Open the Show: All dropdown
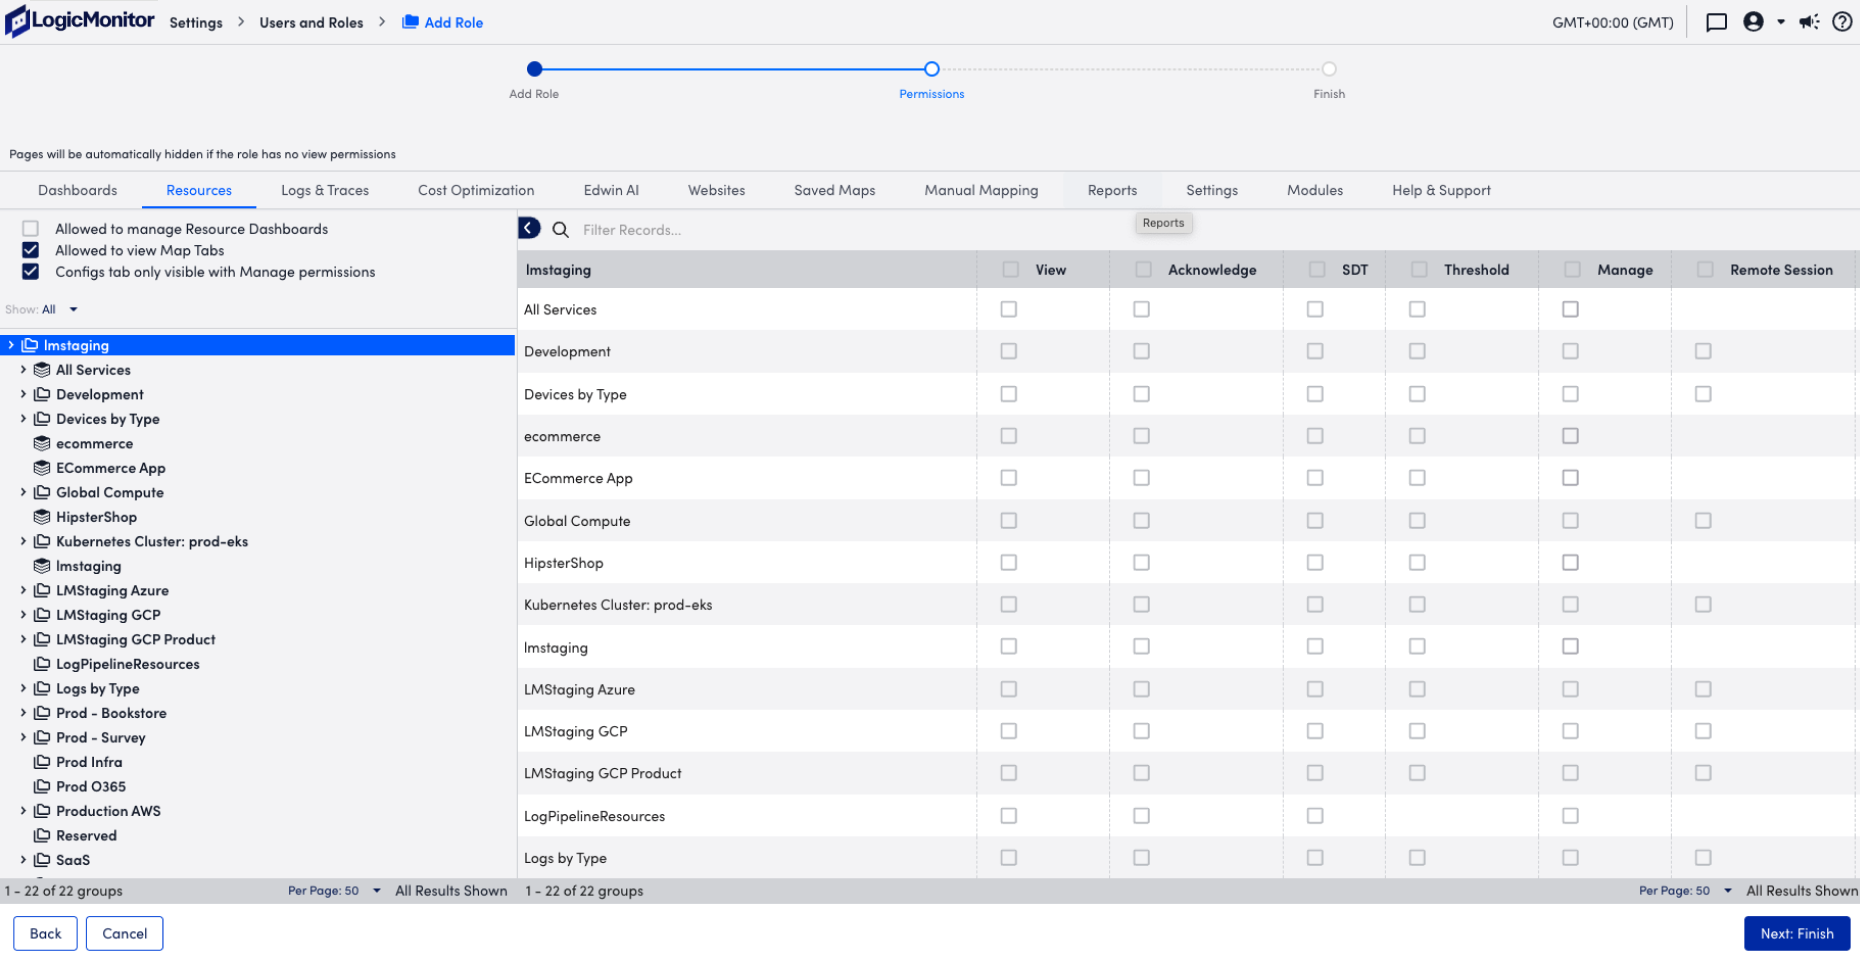 tap(58, 309)
